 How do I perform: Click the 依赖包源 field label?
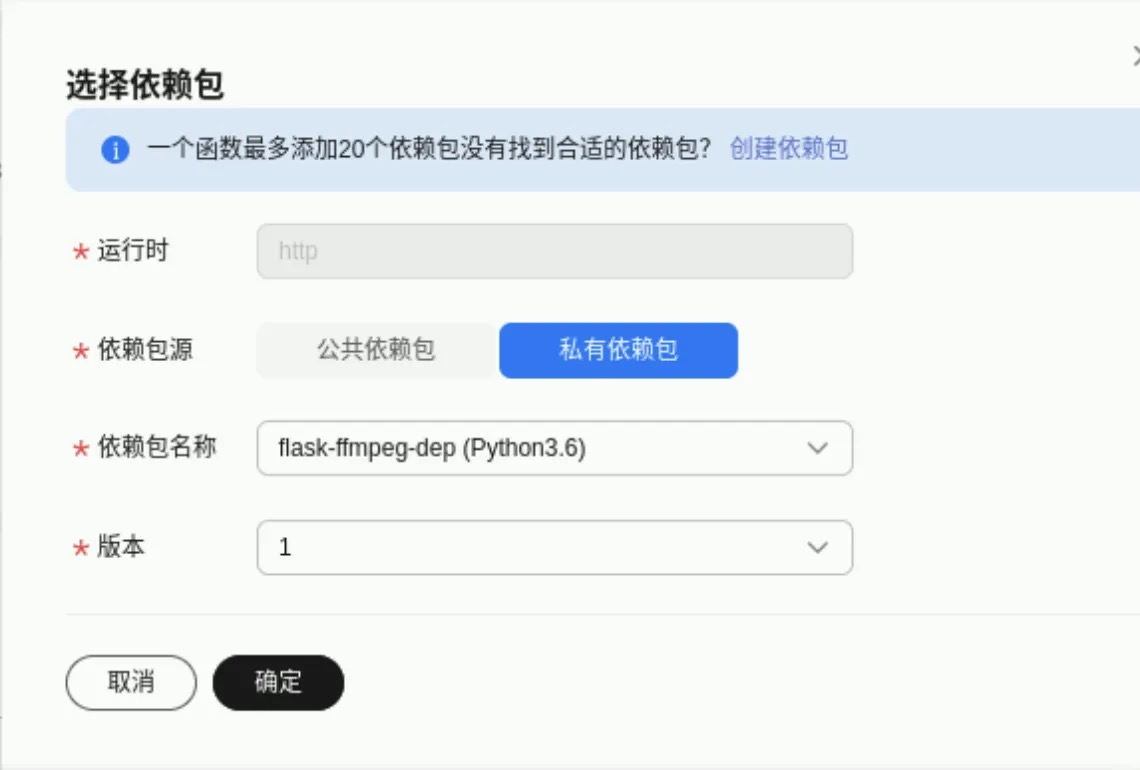coord(145,350)
